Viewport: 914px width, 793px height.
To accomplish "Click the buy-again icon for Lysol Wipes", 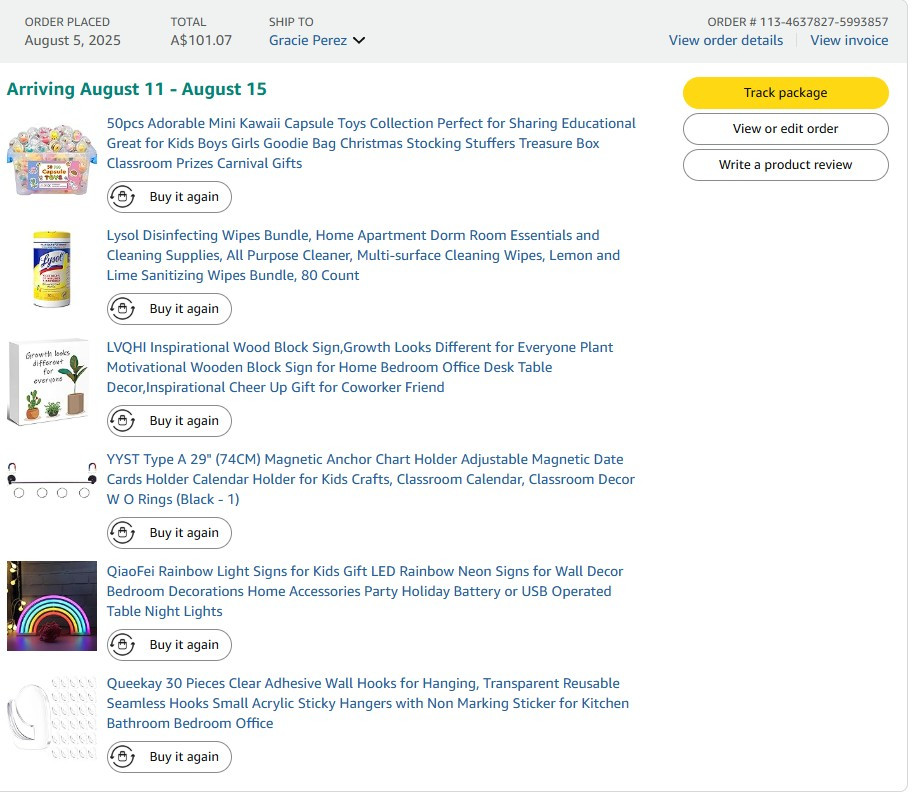I will pos(122,309).
